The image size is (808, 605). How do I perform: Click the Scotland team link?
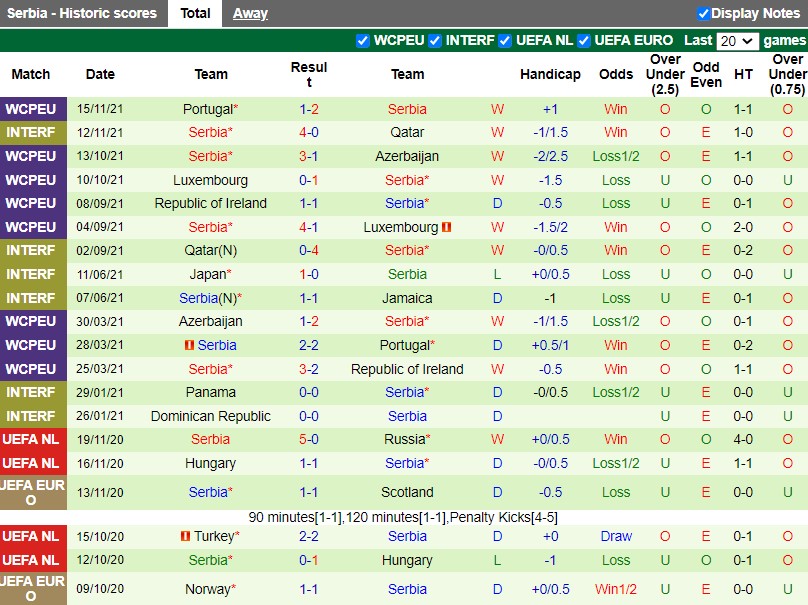pos(407,492)
